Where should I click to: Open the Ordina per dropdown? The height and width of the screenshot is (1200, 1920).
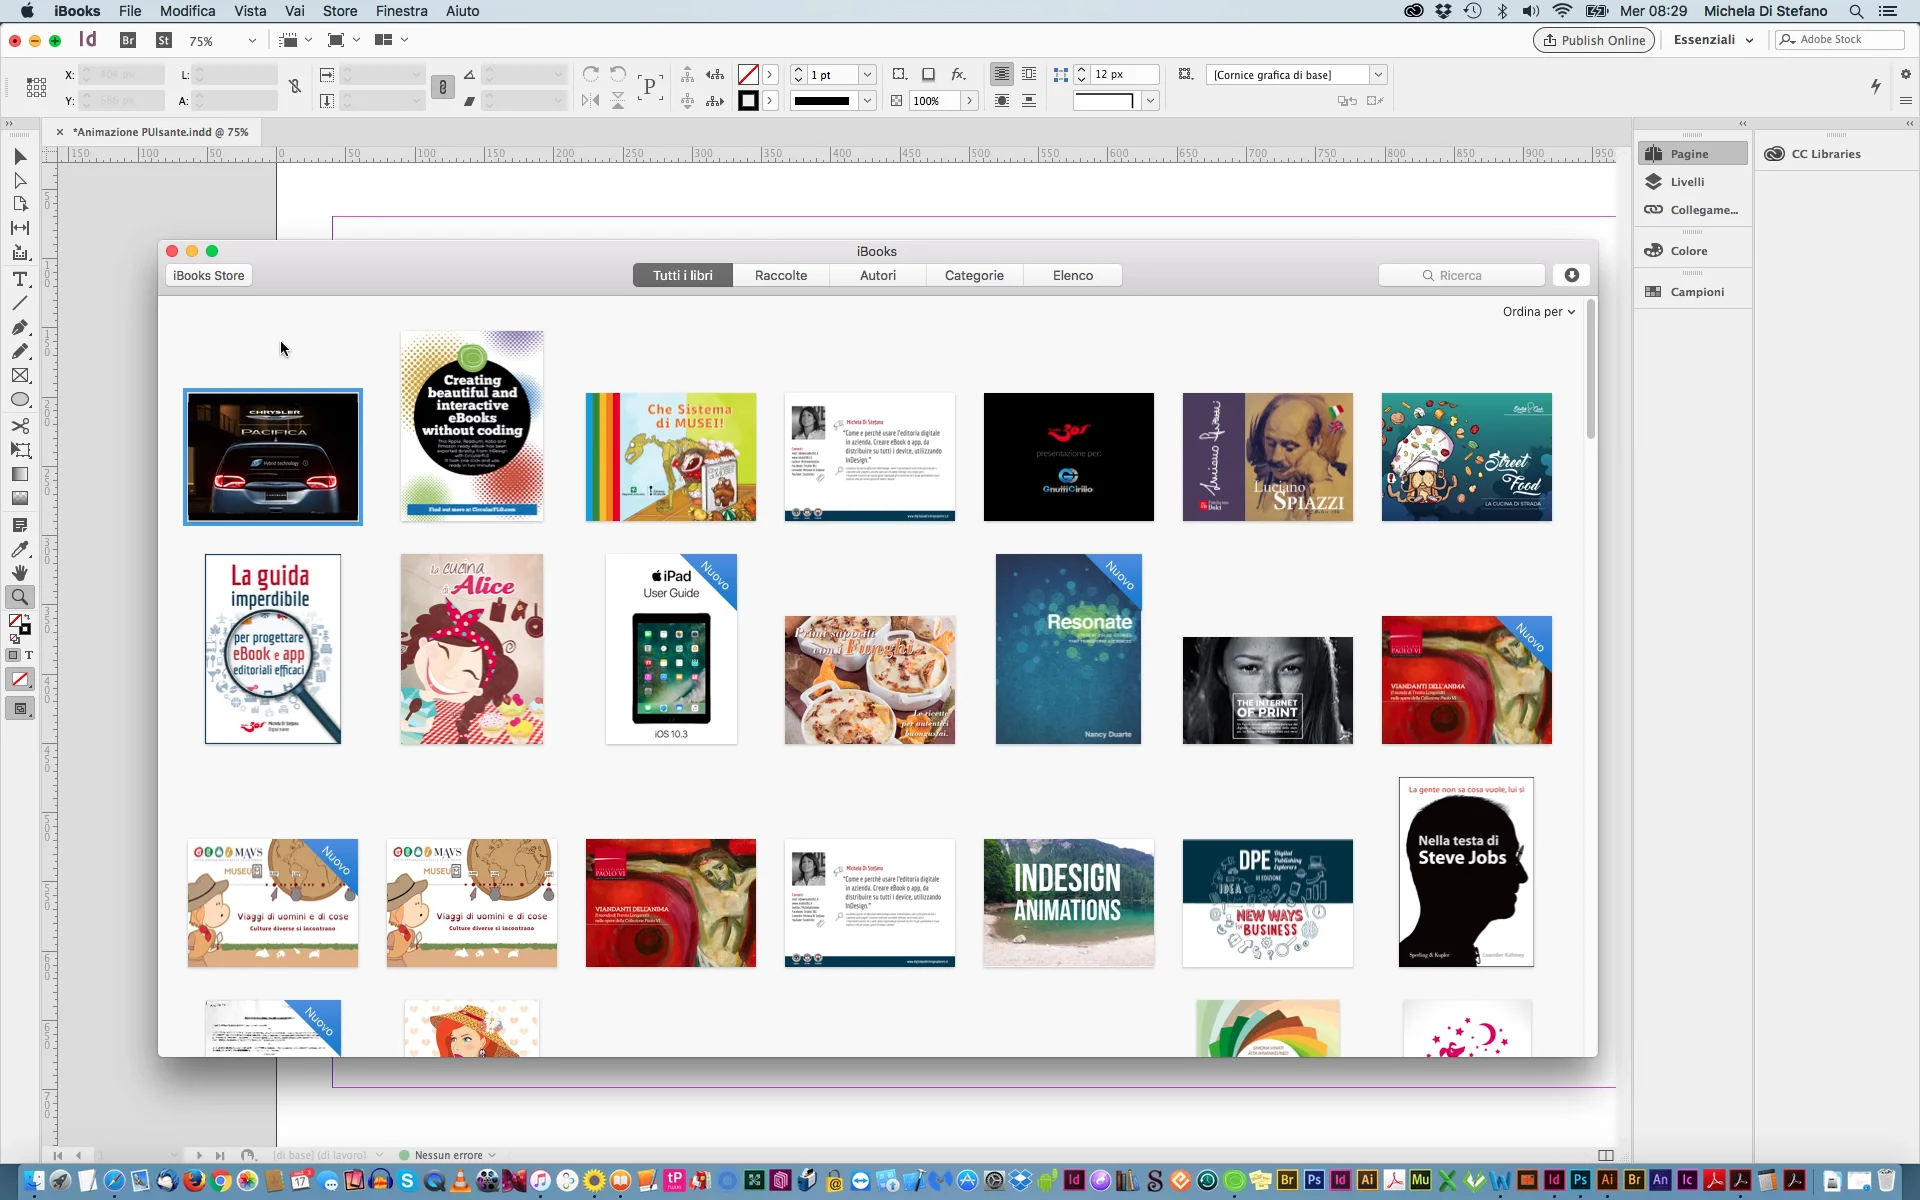click(1538, 311)
